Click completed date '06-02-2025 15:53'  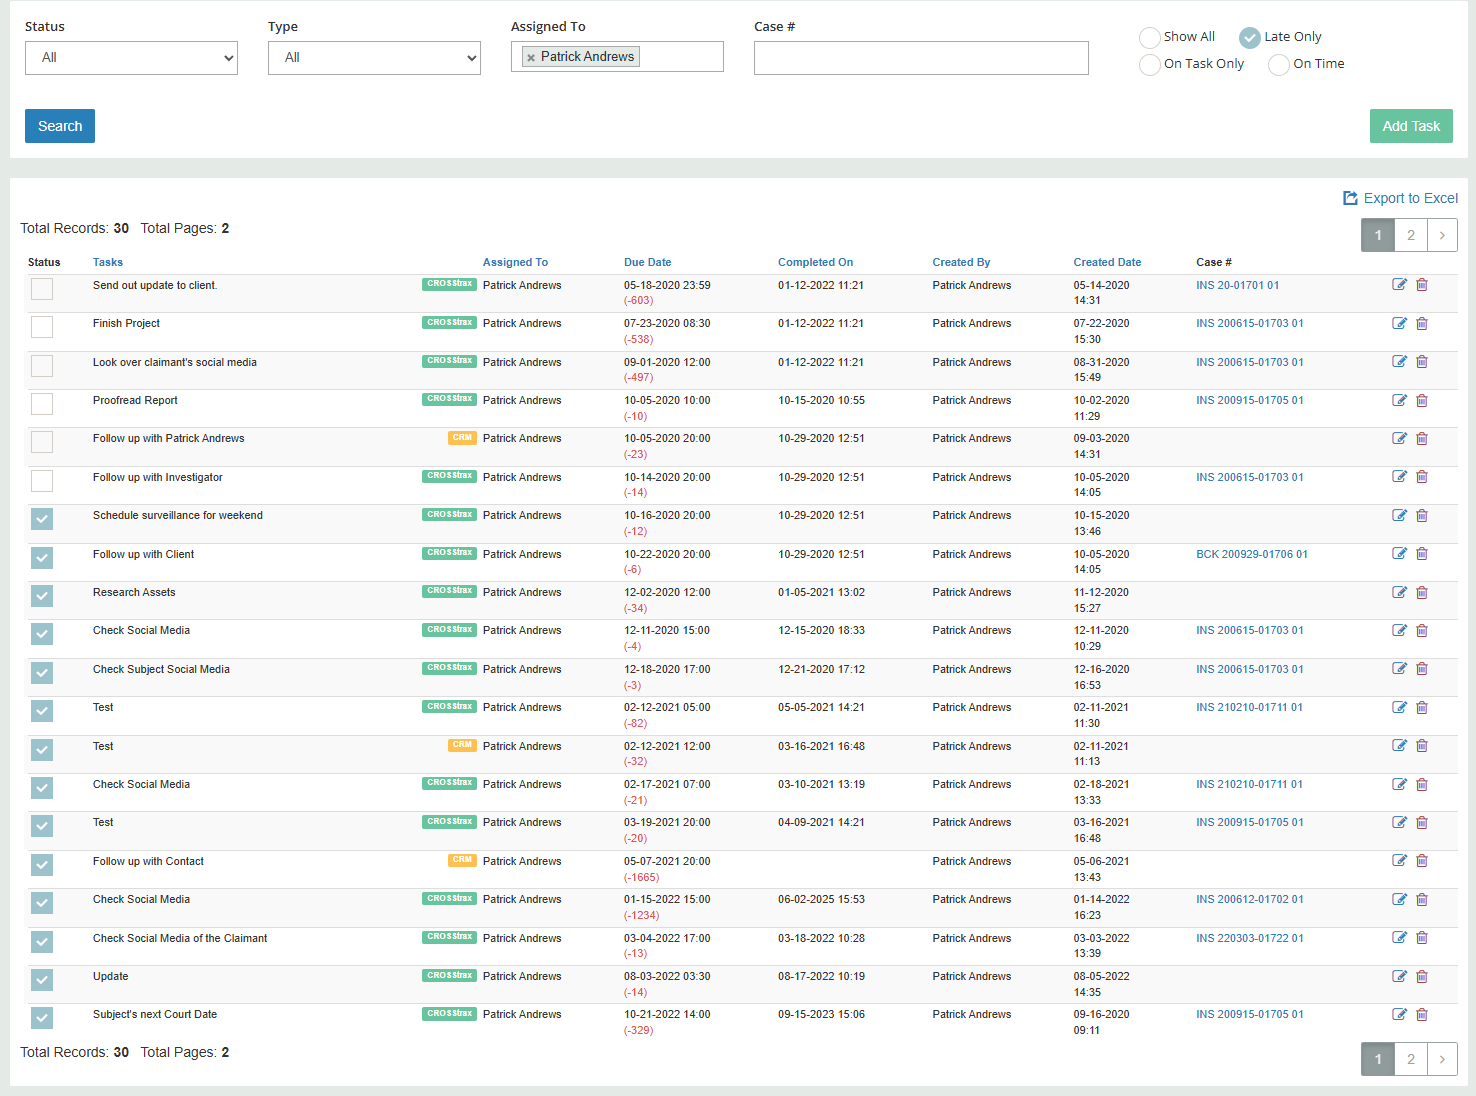pos(821,899)
